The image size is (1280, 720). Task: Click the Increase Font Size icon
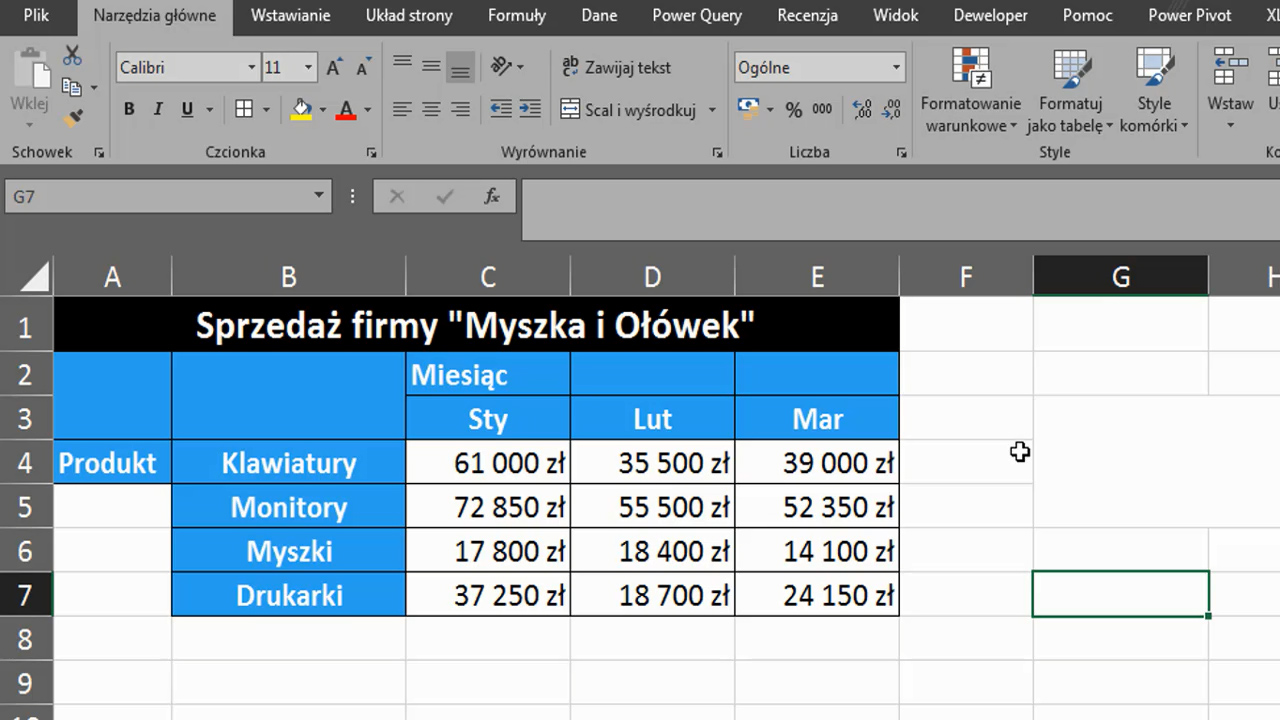pyautogui.click(x=335, y=68)
